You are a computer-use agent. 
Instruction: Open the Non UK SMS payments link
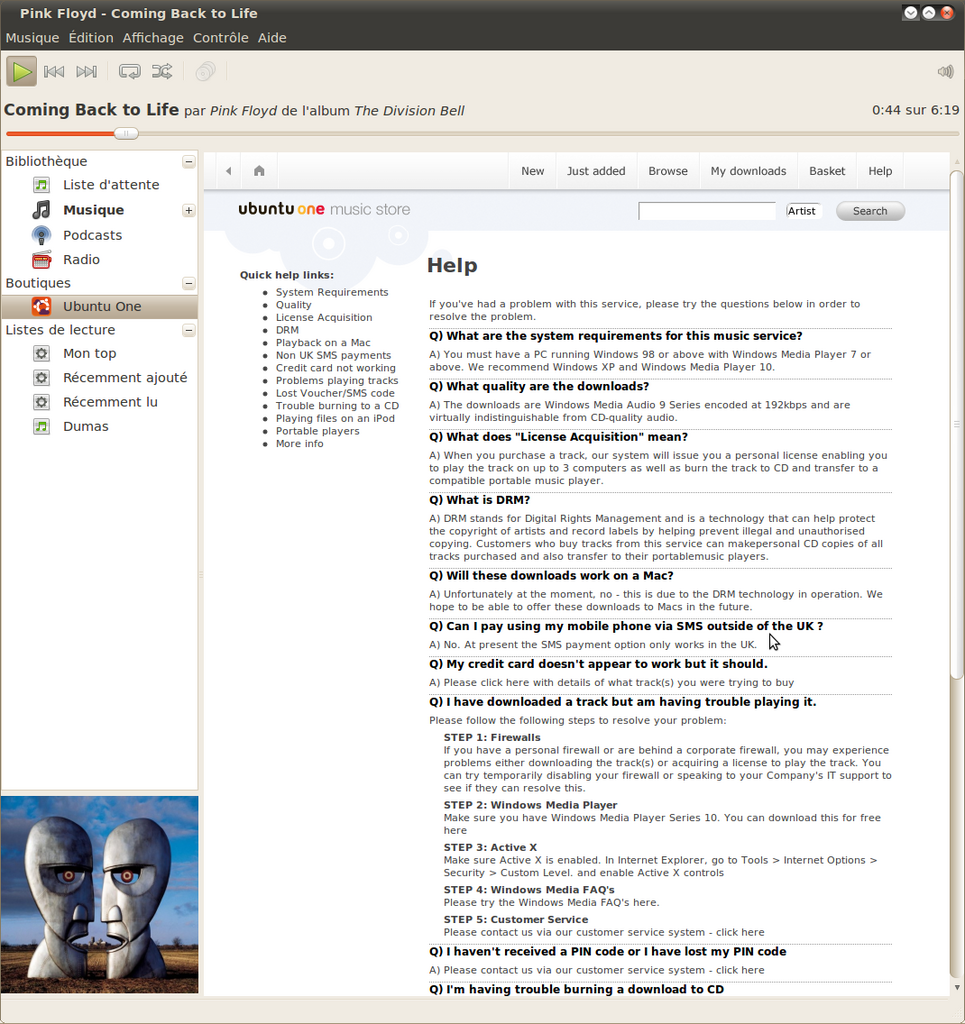(x=333, y=355)
